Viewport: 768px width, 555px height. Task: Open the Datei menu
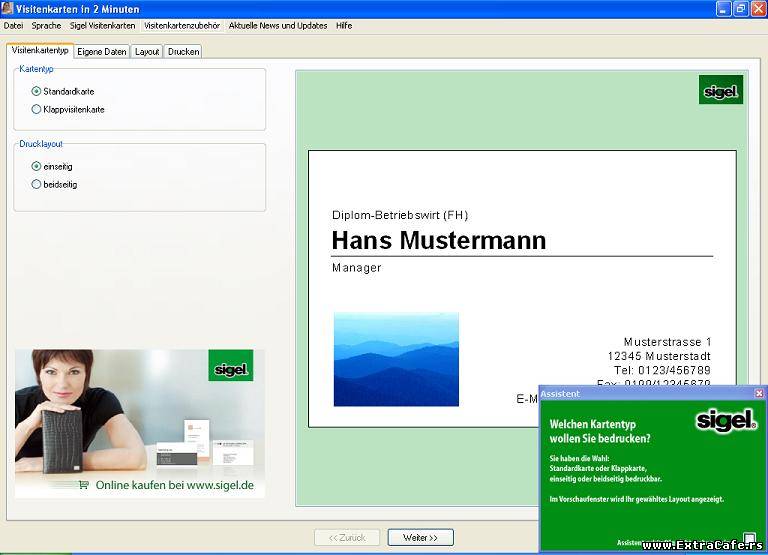click(x=13, y=25)
